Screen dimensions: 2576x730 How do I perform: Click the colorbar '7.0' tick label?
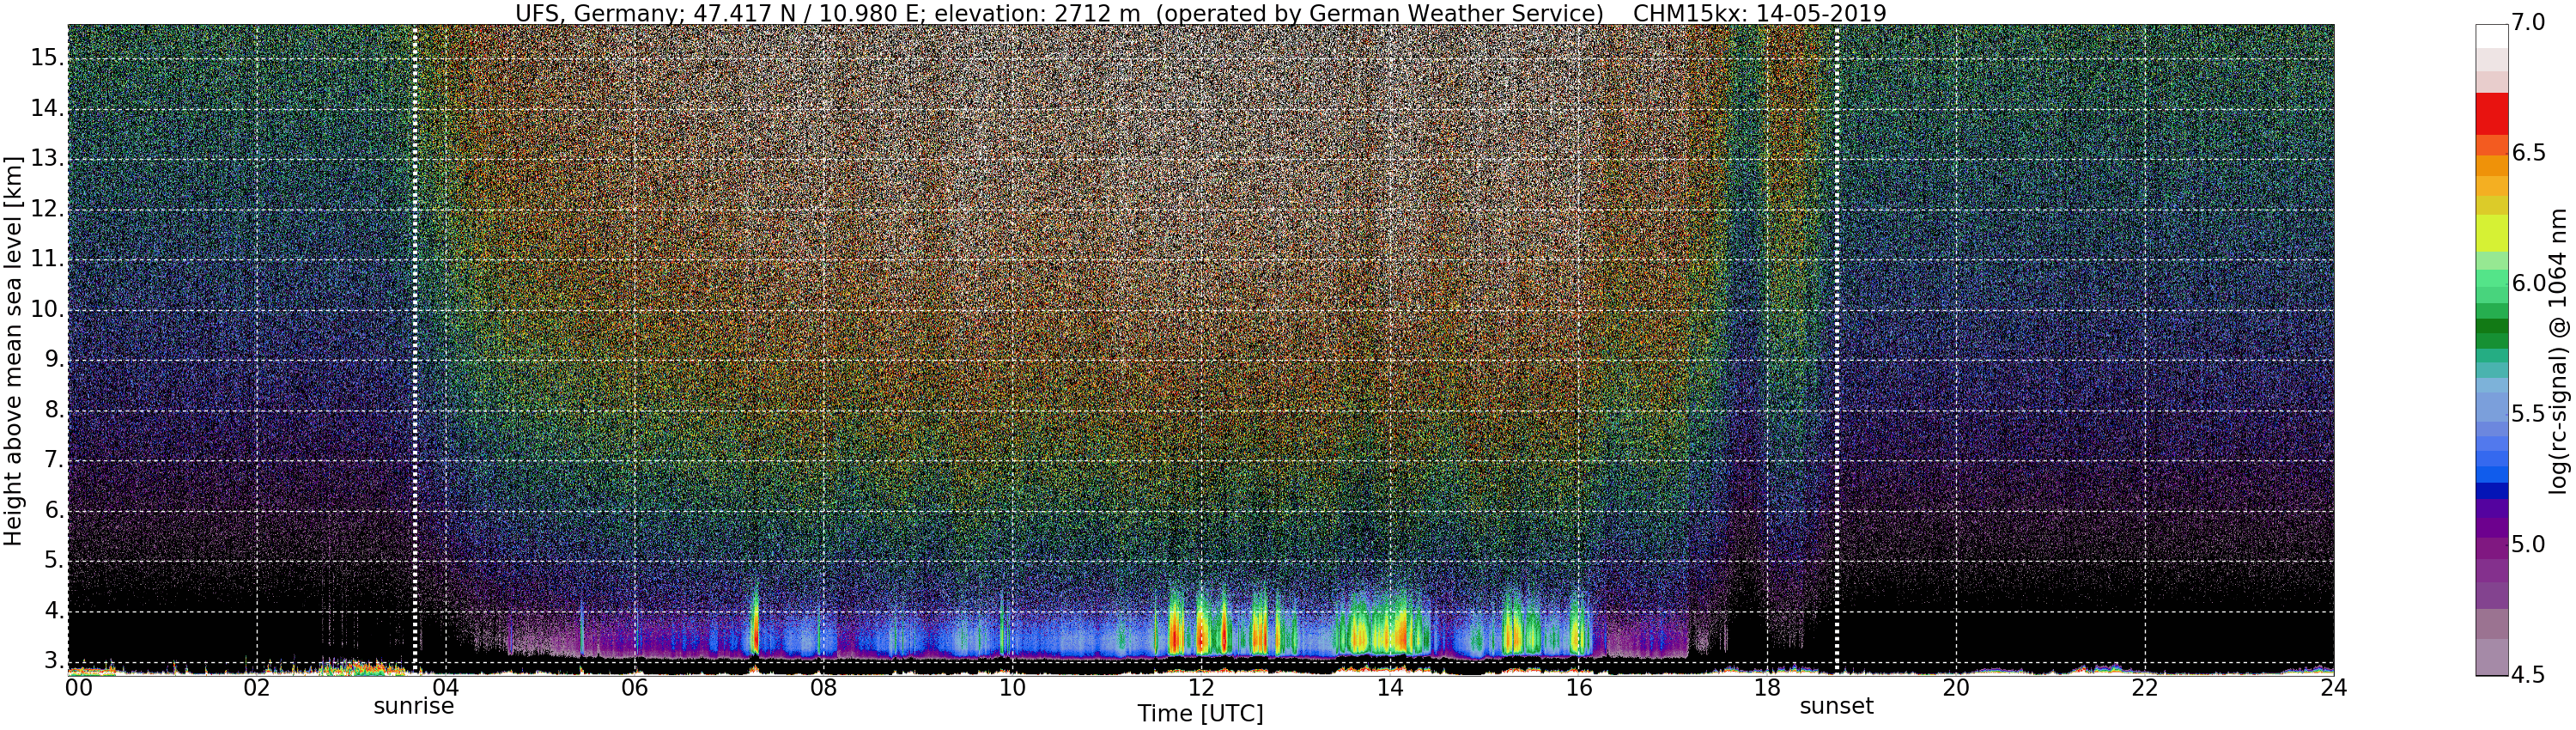coord(2529,23)
